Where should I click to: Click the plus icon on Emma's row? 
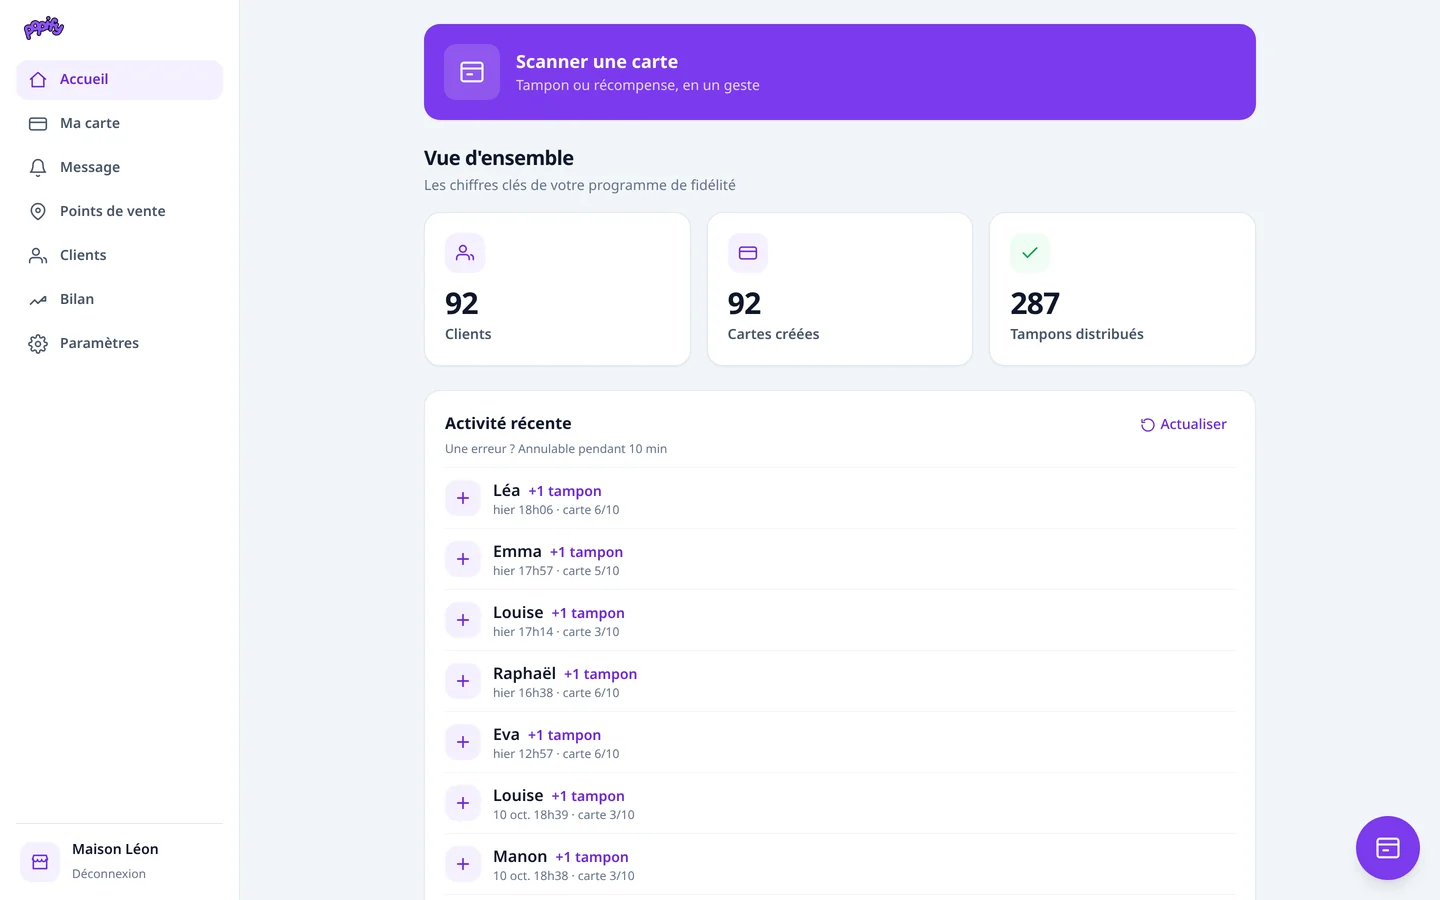coord(463,559)
